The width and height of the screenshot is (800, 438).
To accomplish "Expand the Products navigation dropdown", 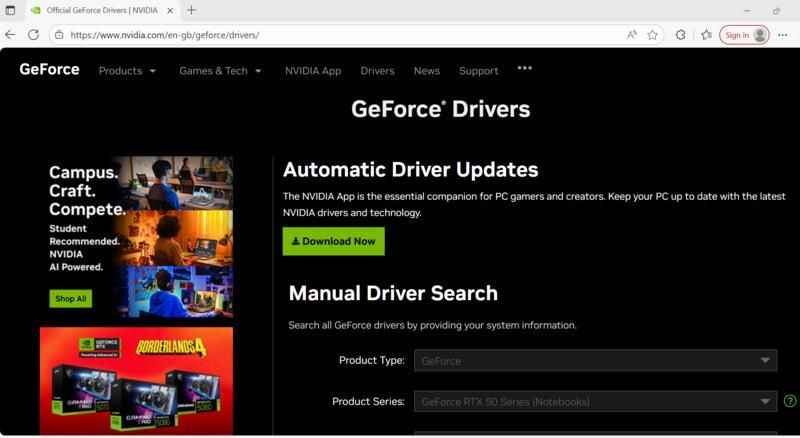I will [x=127, y=71].
